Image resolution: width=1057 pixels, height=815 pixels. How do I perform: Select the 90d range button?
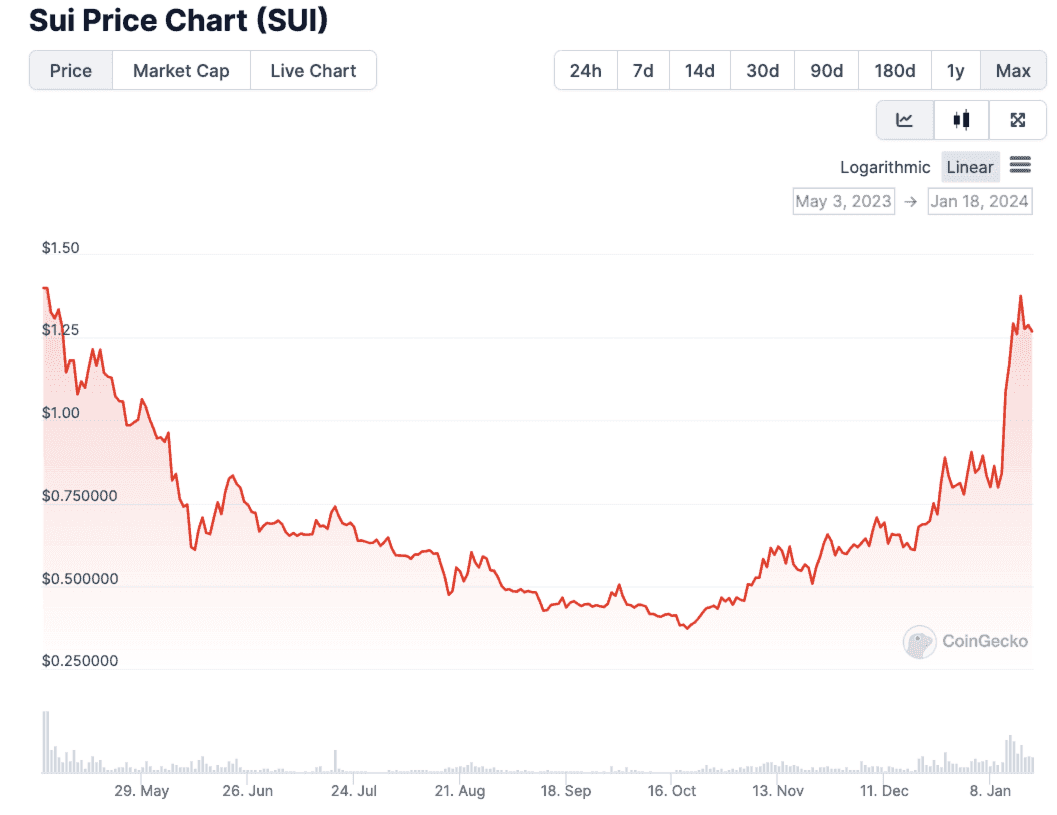pyautogui.click(x=826, y=70)
